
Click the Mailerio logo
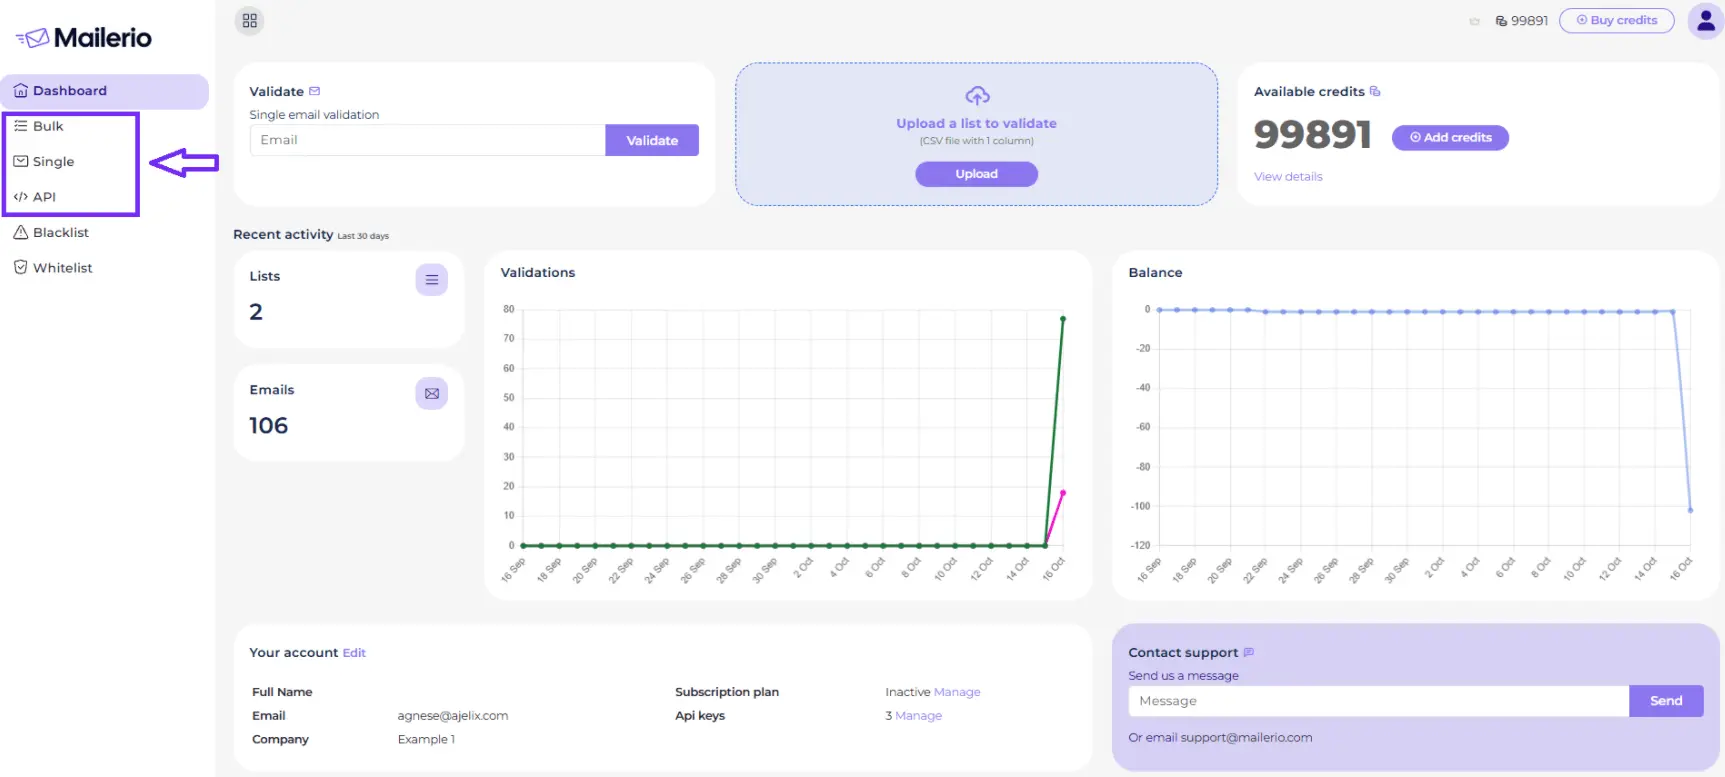[x=84, y=38]
